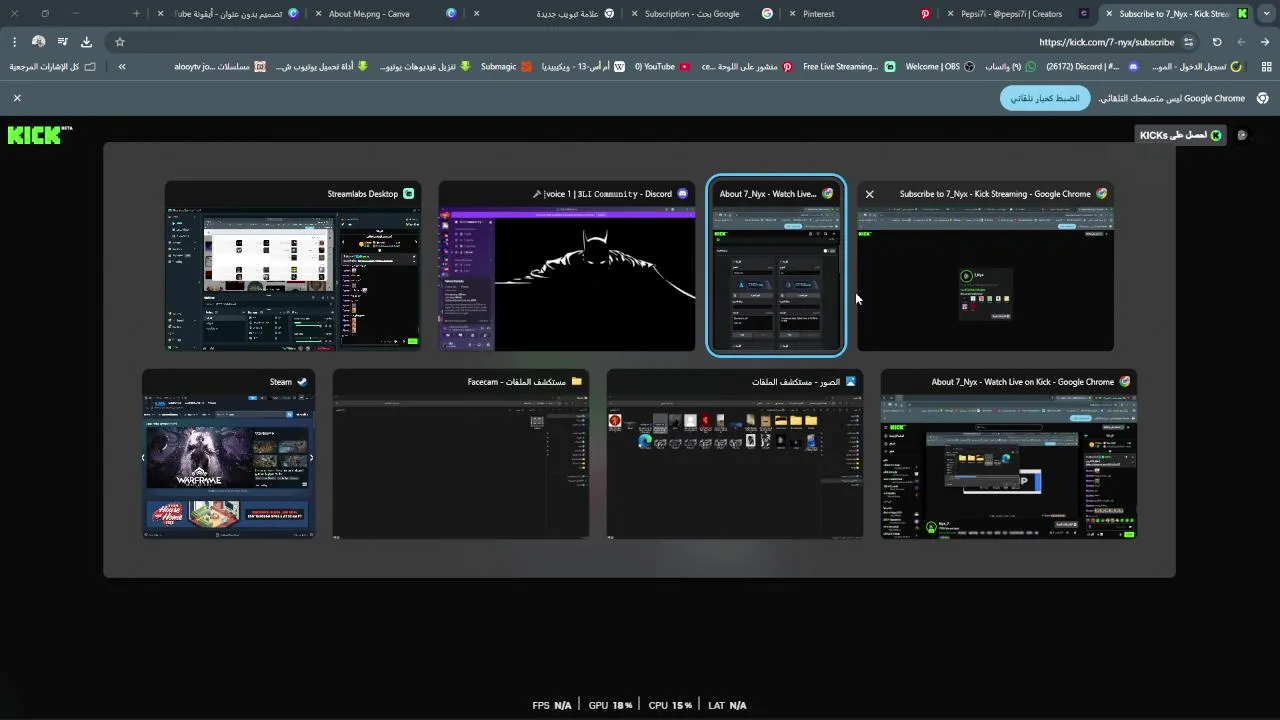
Task: Open the Free Live Streaming bookmark
Action: (849, 67)
